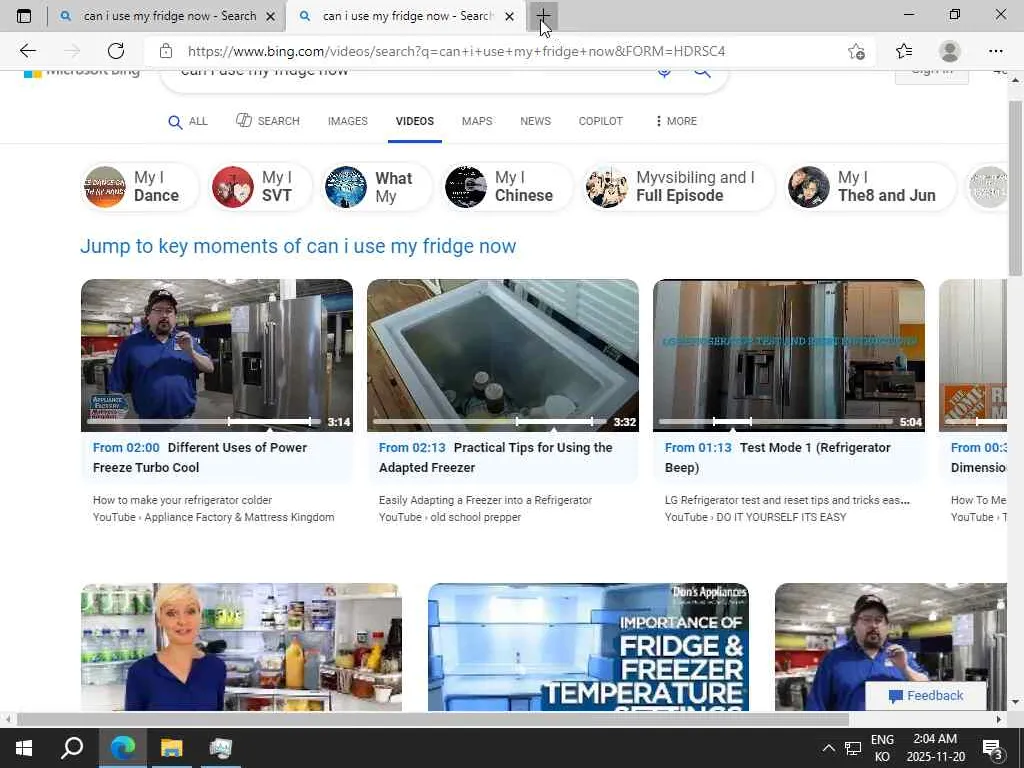Click the ENG KO language indicator
The height and width of the screenshot is (768, 1024).
[882, 748]
